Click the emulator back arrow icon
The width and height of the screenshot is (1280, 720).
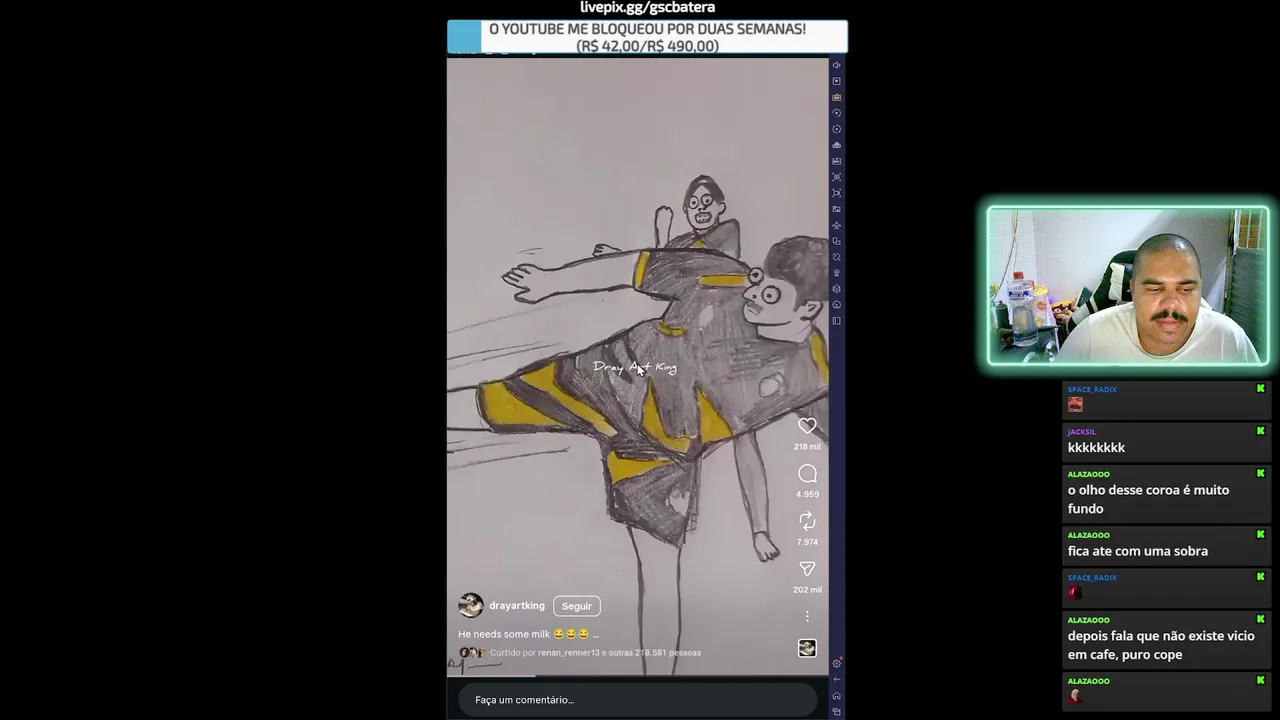point(836,680)
